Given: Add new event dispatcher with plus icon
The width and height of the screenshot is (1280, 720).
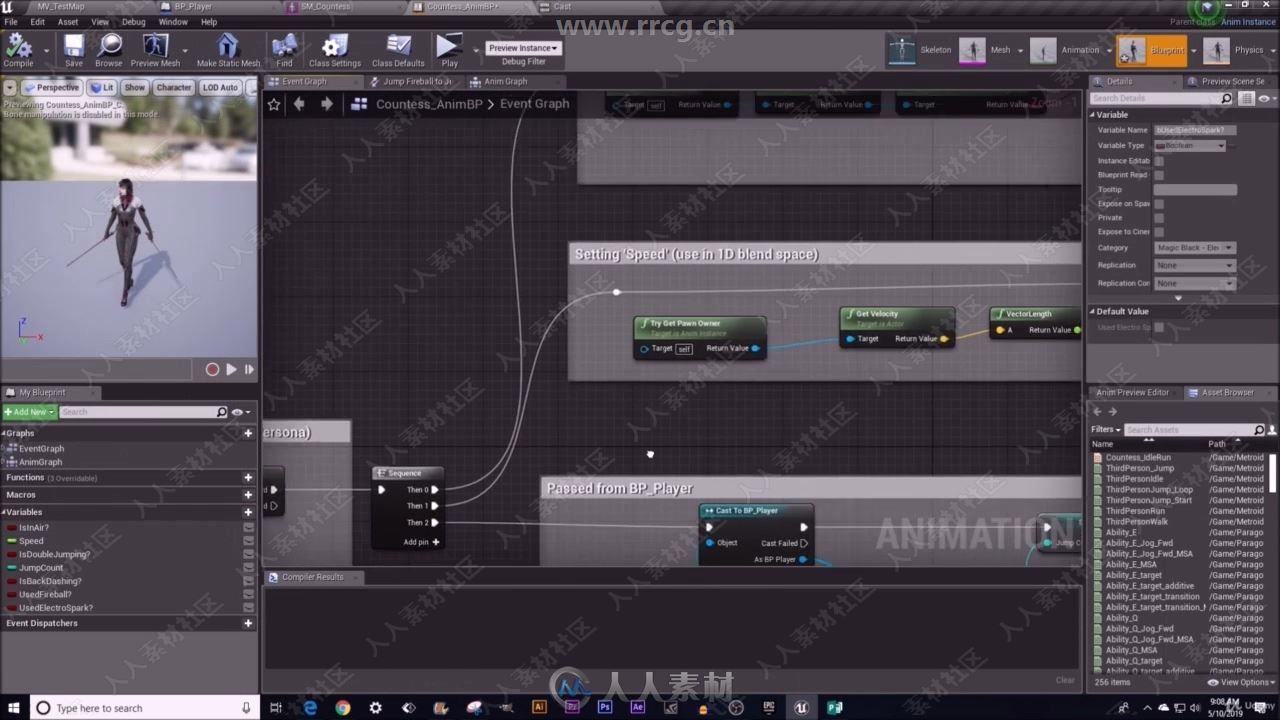Looking at the screenshot, I should pos(248,623).
